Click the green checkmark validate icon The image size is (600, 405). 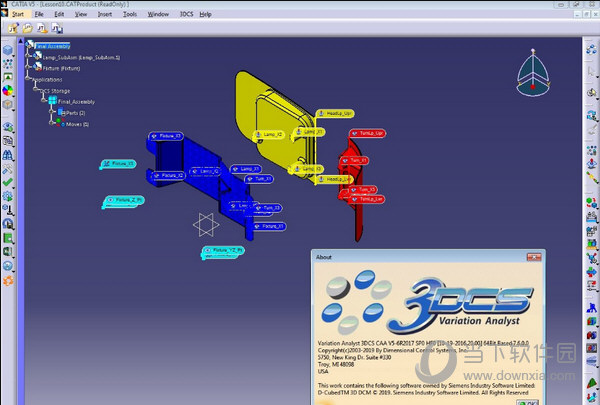8,182
